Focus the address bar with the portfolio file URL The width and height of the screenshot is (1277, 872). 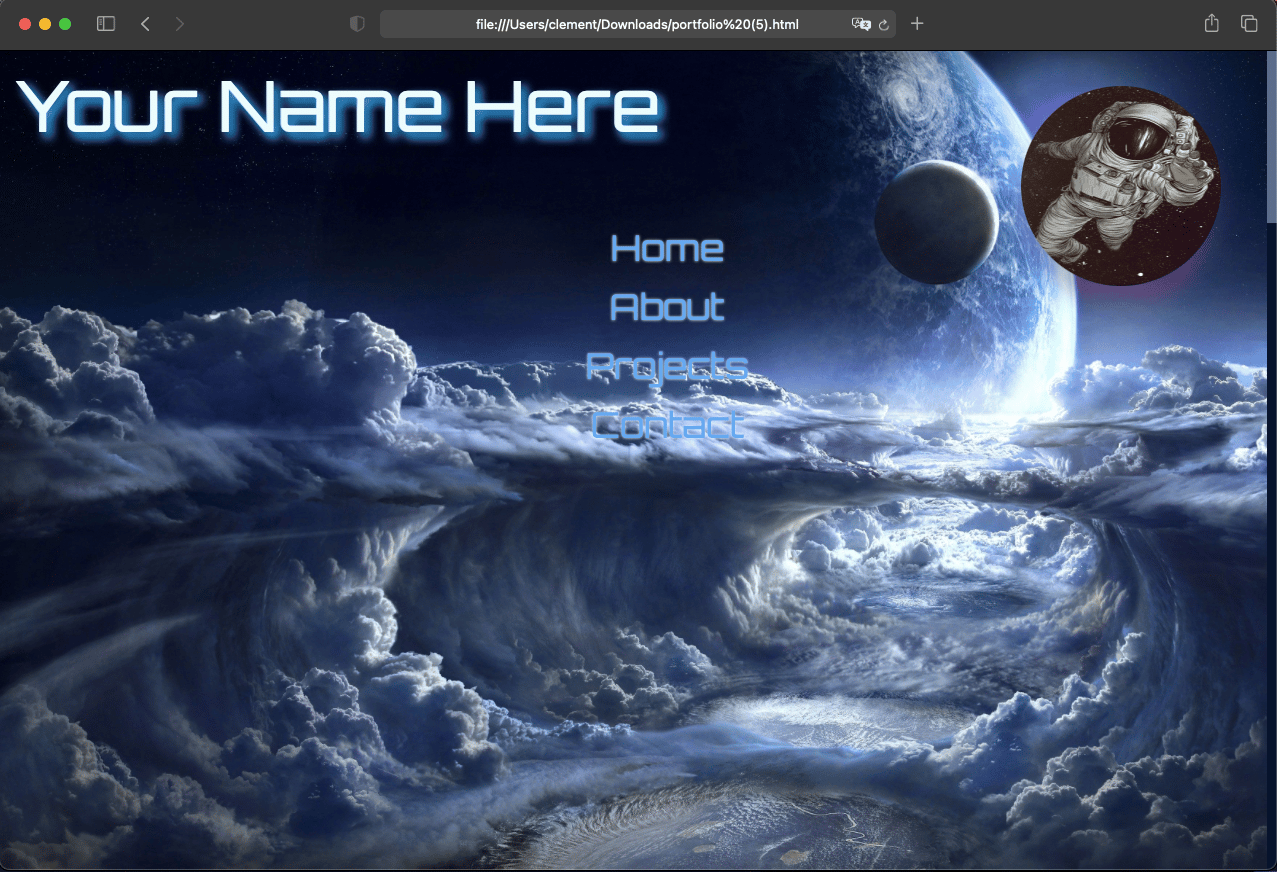tap(638, 24)
